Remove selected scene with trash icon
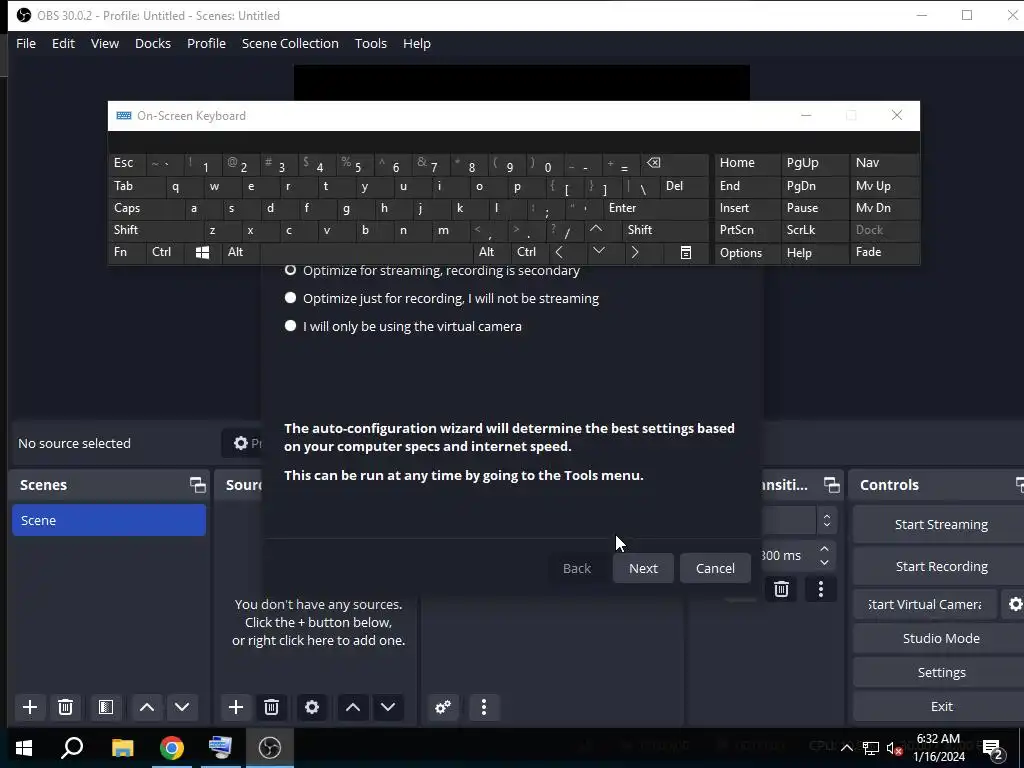This screenshot has width=1024, height=768. coord(65,707)
